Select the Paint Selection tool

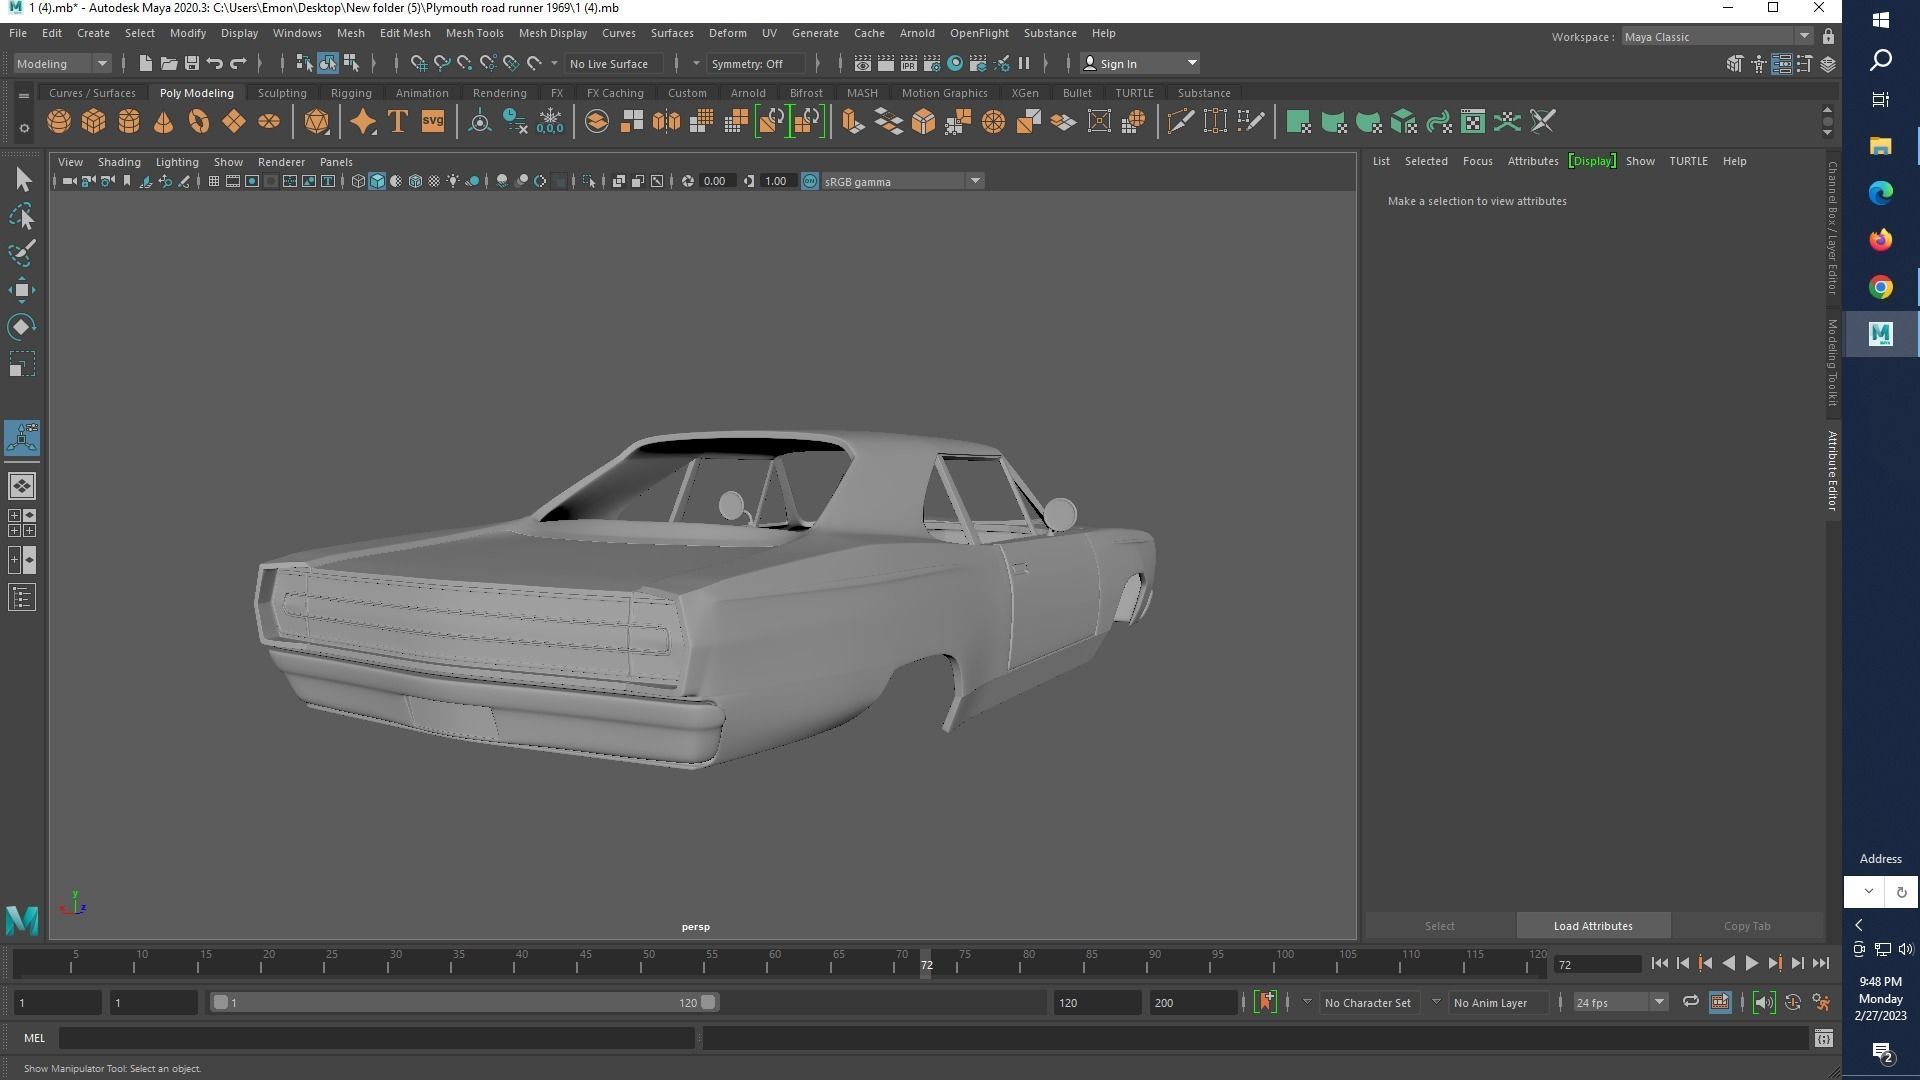pos(22,253)
